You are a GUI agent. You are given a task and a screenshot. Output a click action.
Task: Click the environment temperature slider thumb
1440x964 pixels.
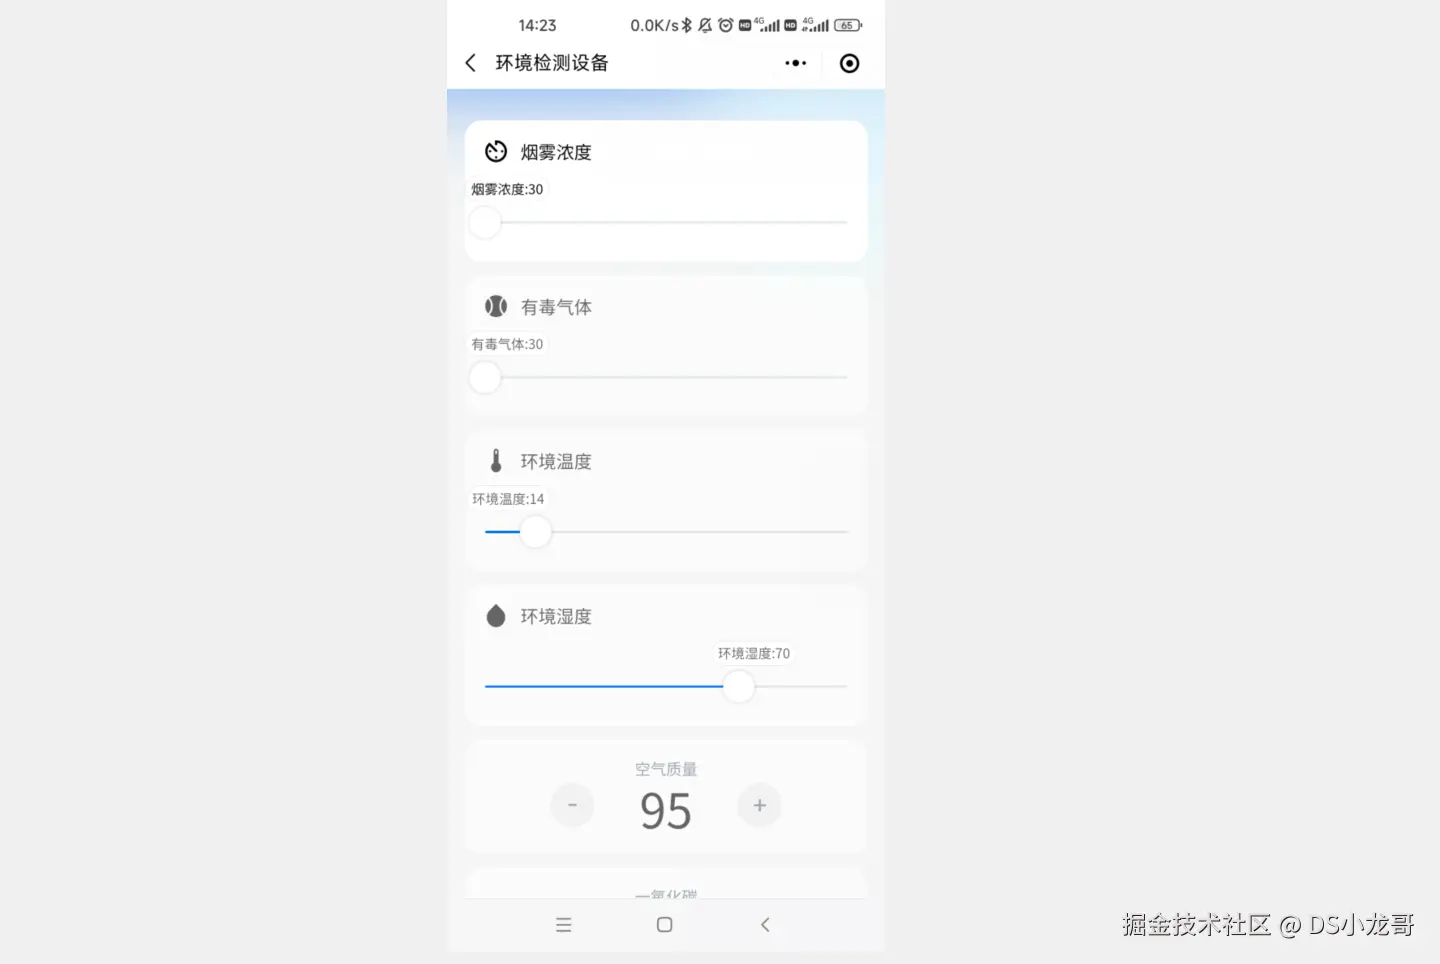pos(536,532)
